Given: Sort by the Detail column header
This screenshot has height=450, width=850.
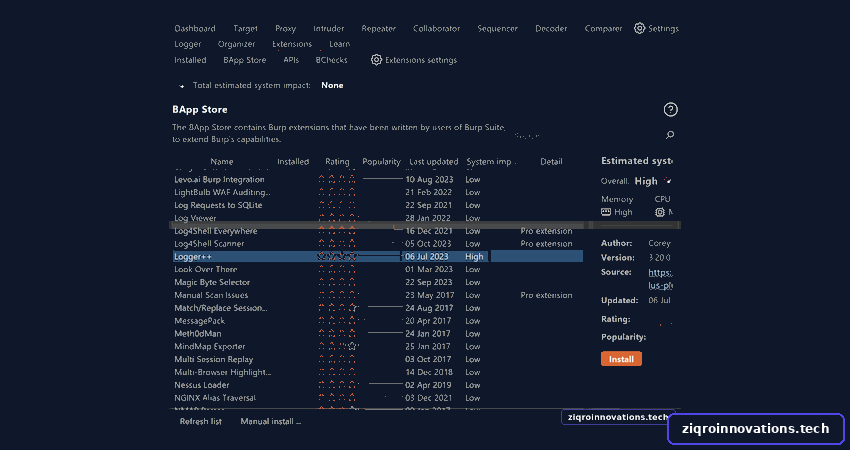Looking at the screenshot, I should coord(551,162).
